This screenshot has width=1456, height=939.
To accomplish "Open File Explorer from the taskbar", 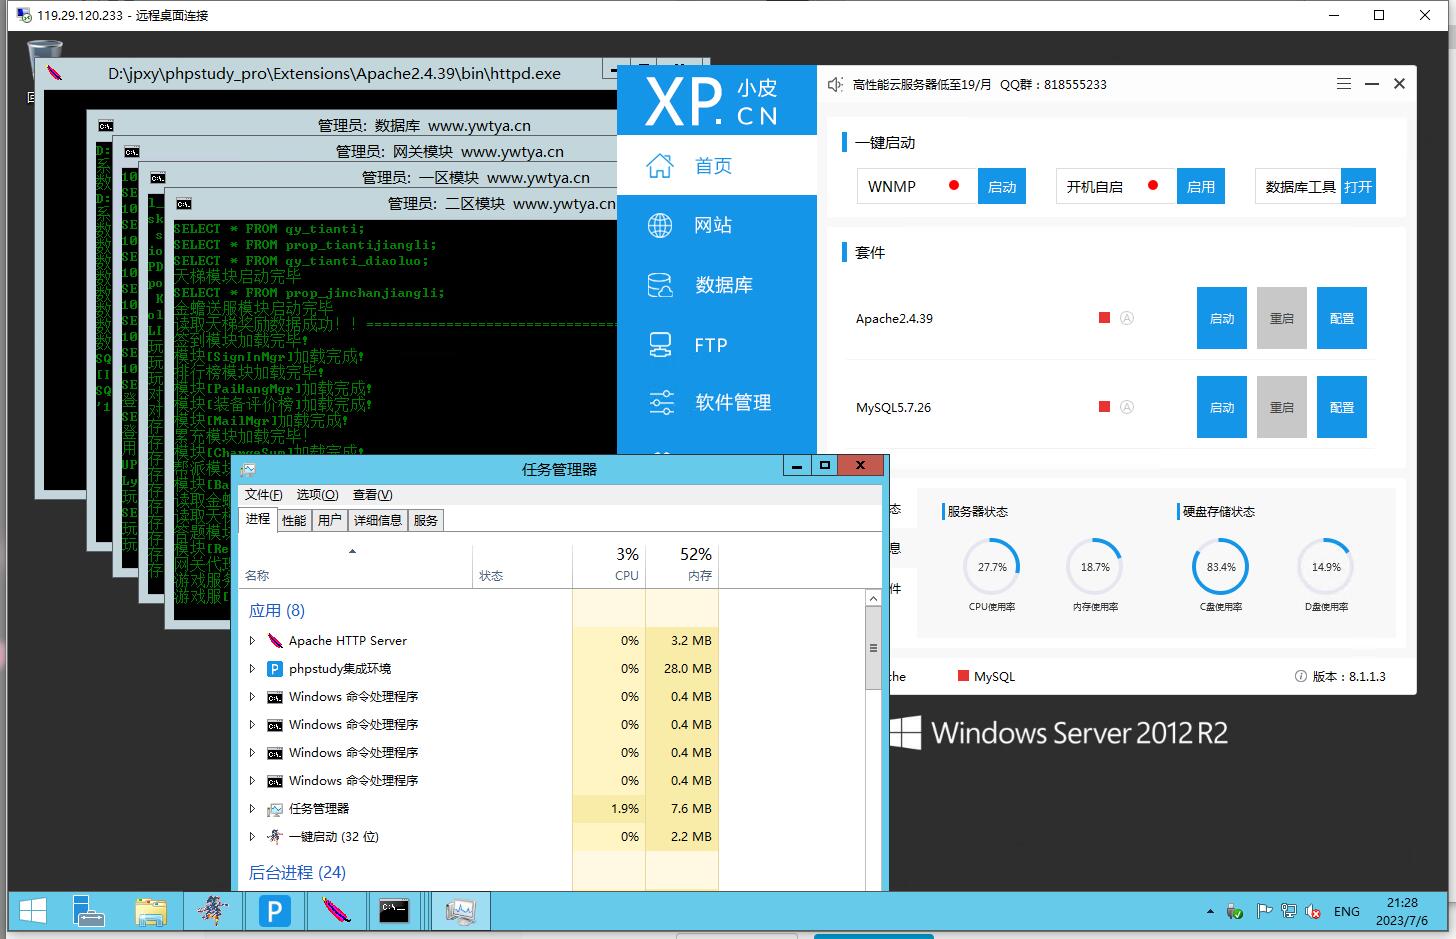I will 150,911.
